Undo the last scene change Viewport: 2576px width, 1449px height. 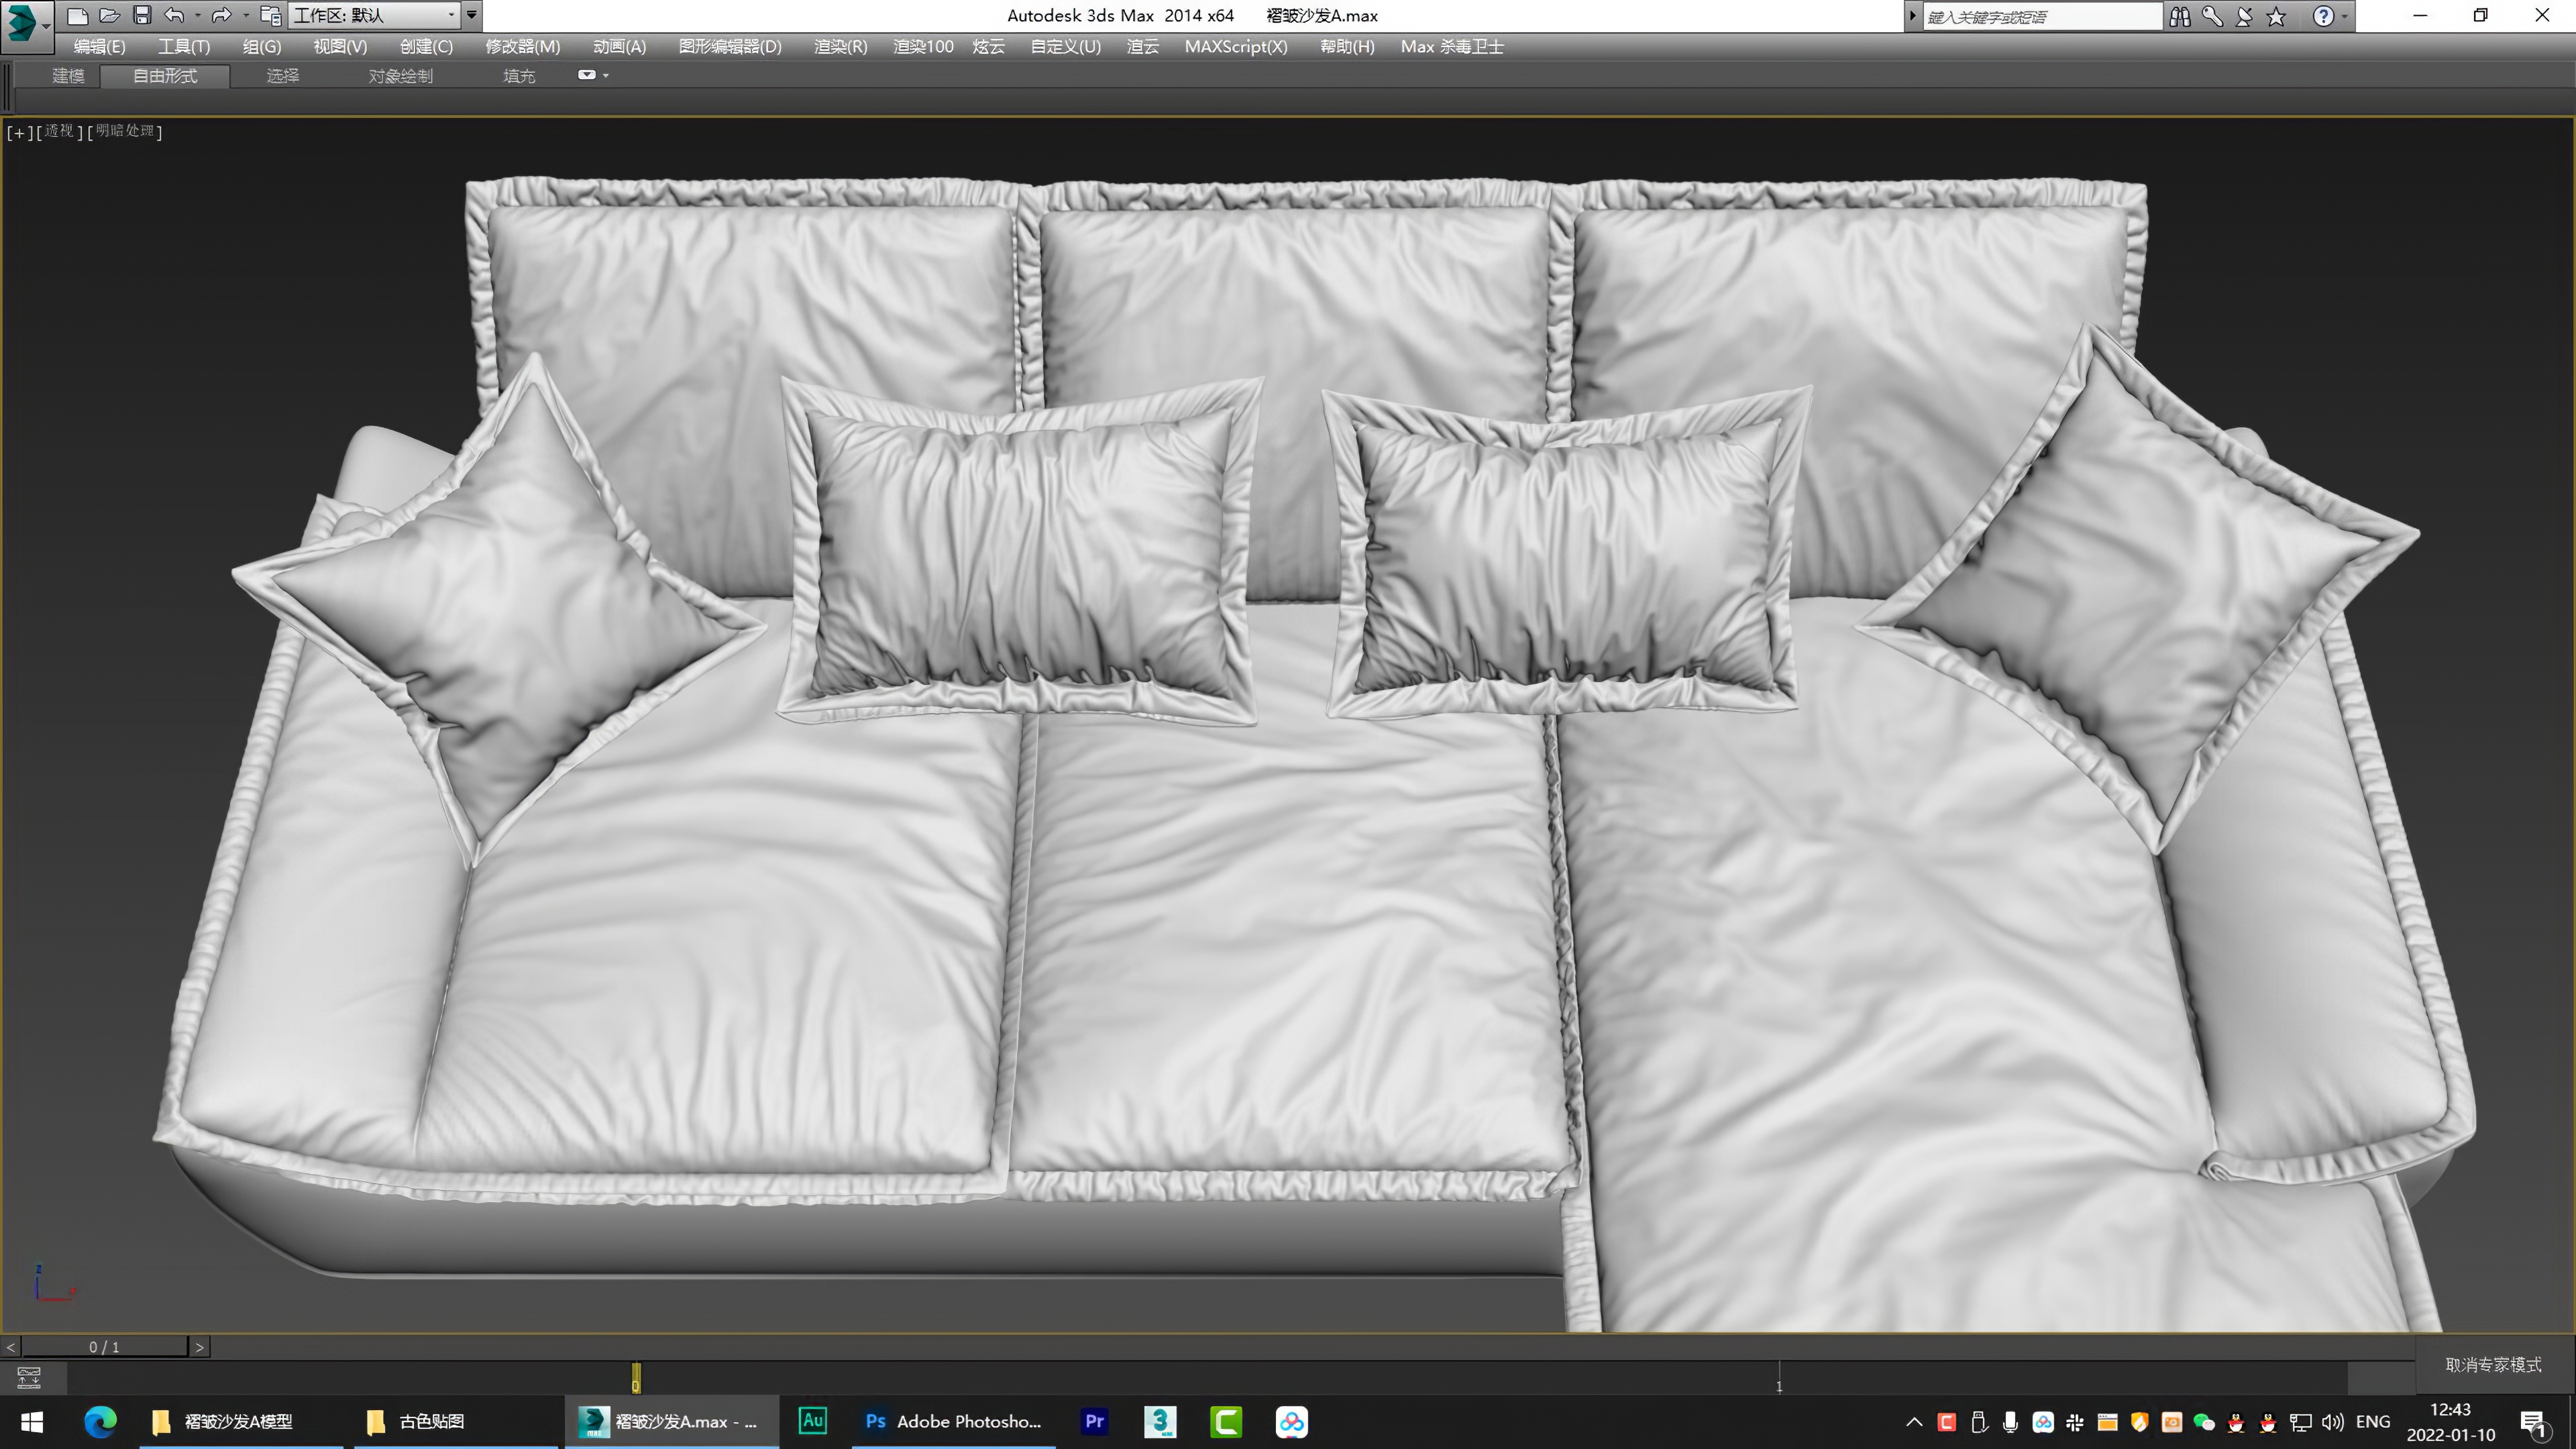175,15
